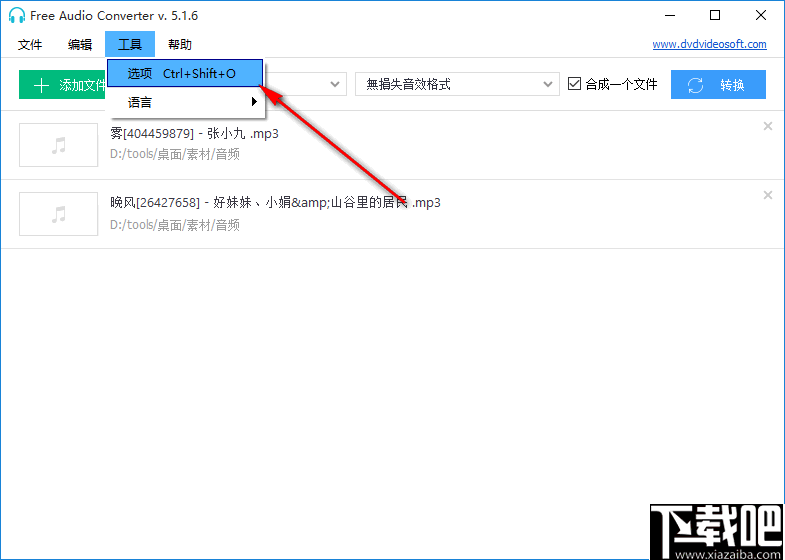The height and width of the screenshot is (560, 785).
Task: Click the refresh arrows icon on 转换
Action: point(696,85)
